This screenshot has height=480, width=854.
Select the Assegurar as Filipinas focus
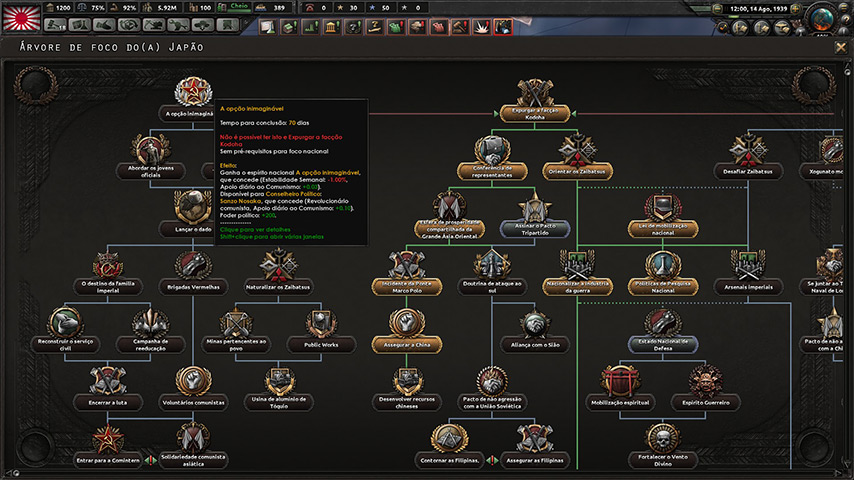(535, 447)
